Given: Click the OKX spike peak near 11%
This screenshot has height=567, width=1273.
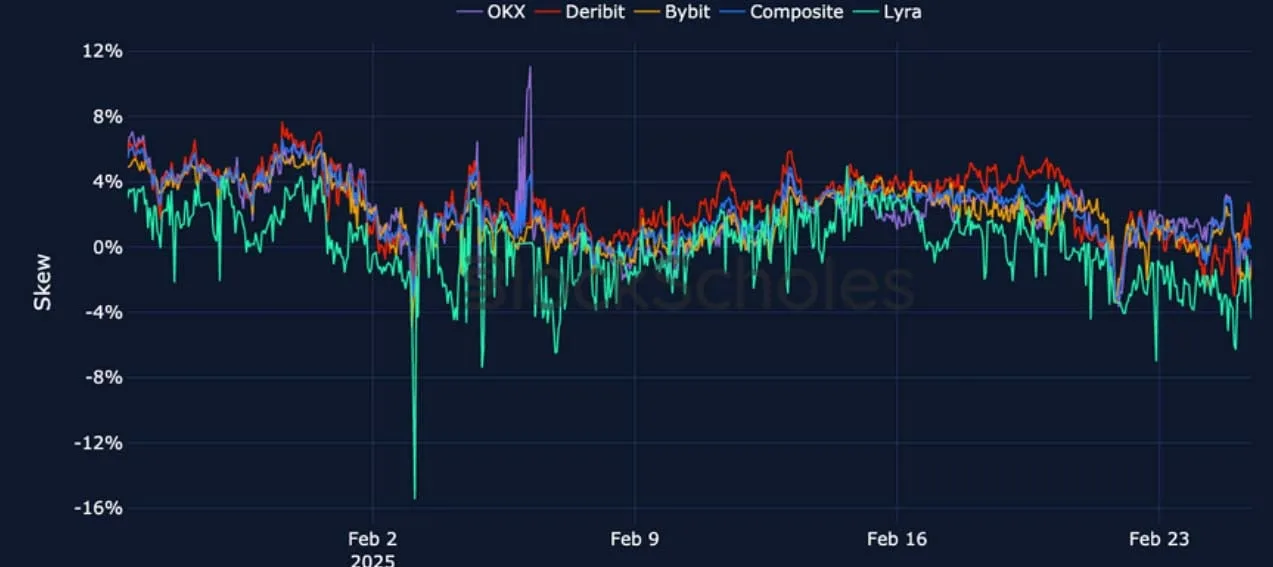Looking at the screenshot, I should 530,68.
